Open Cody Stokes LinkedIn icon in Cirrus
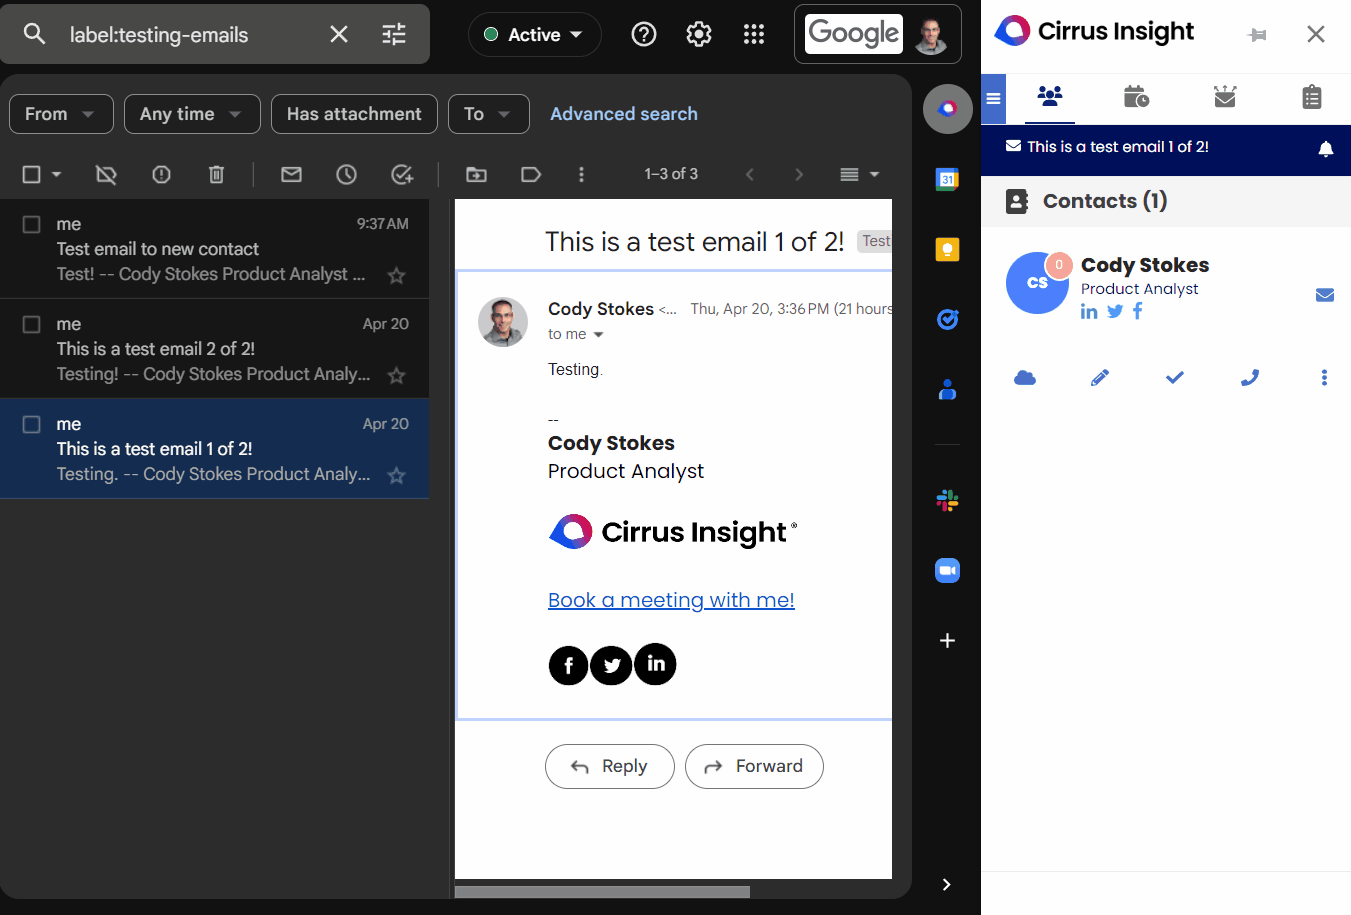The width and height of the screenshot is (1351, 915). click(x=1089, y=312)
